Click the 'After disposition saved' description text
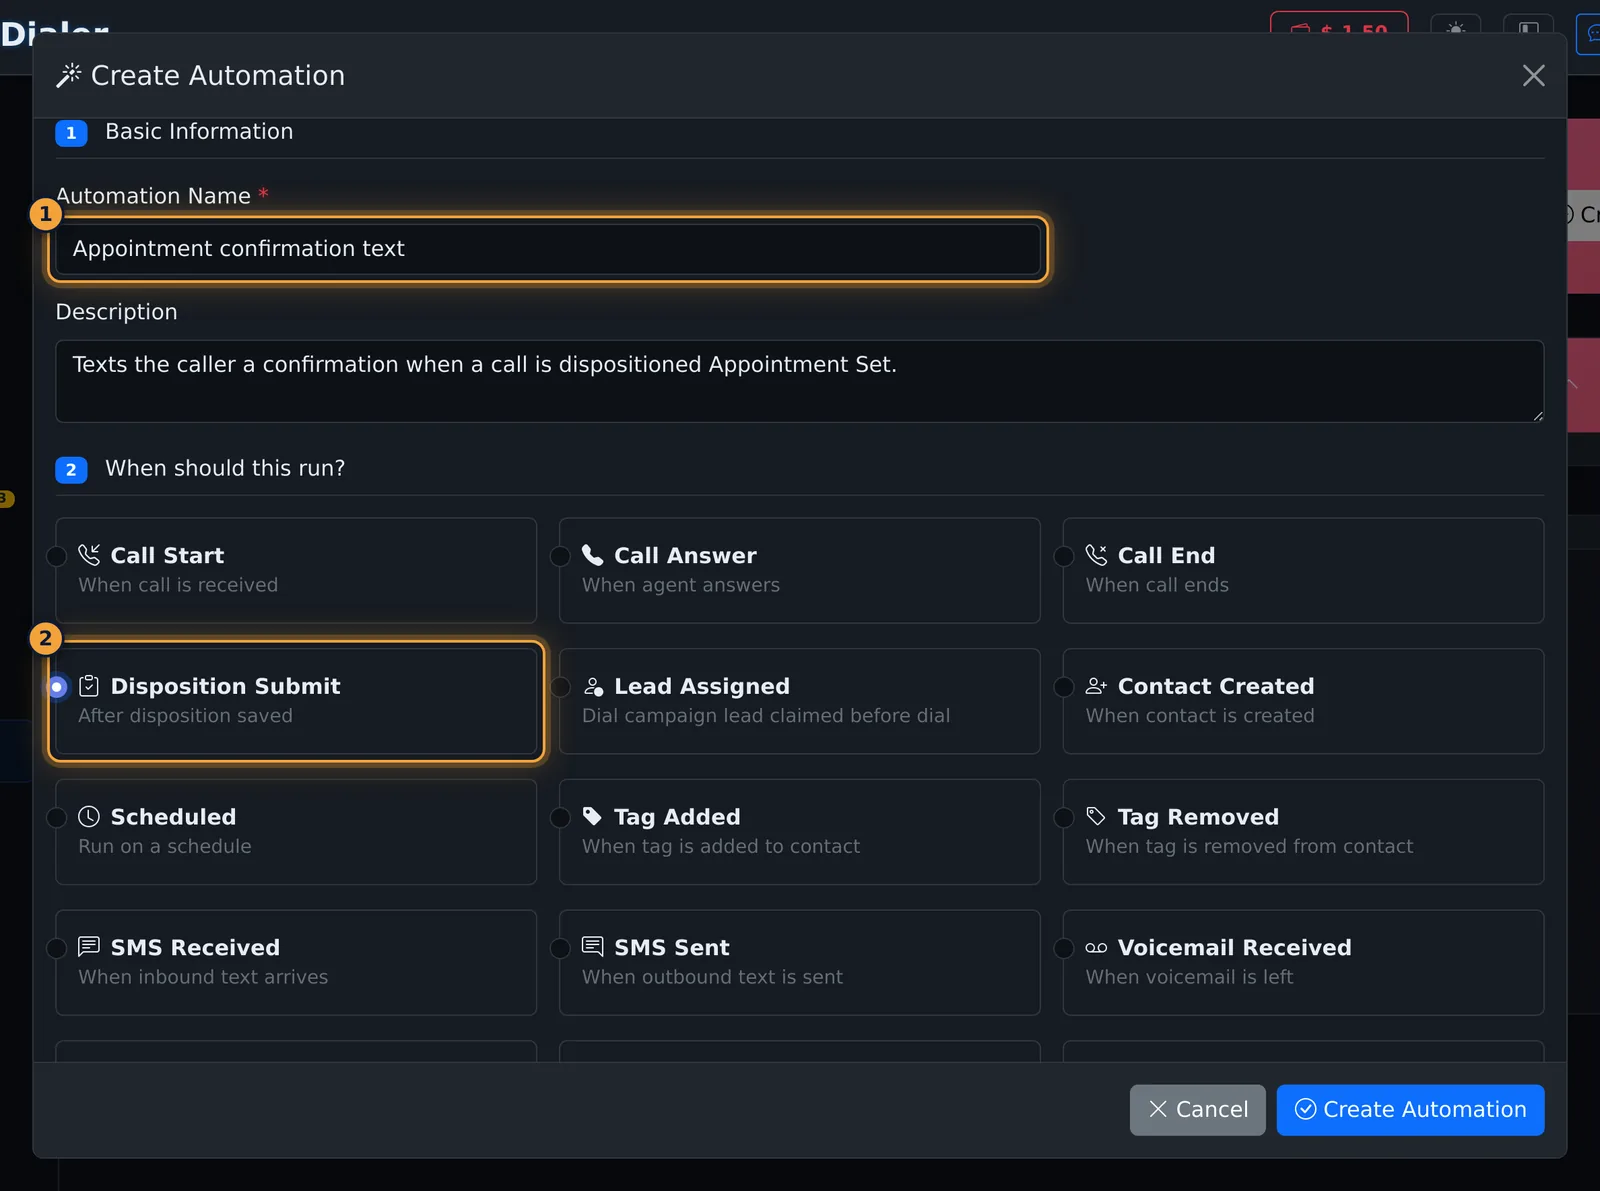The width and height of the screenshot is (1600, 1191). click(x=185, y=716)
